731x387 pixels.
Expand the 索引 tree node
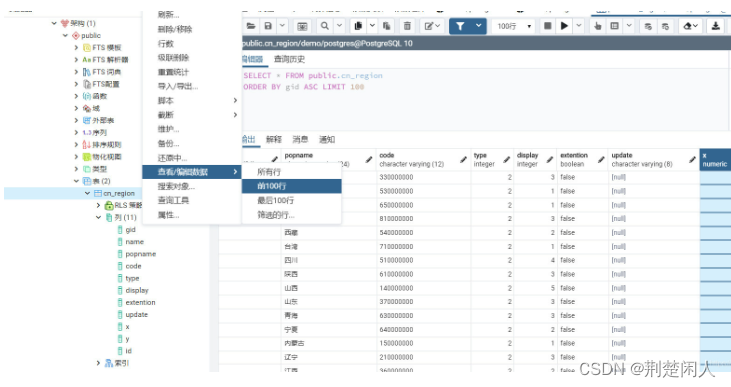click(x=98, y=363)
